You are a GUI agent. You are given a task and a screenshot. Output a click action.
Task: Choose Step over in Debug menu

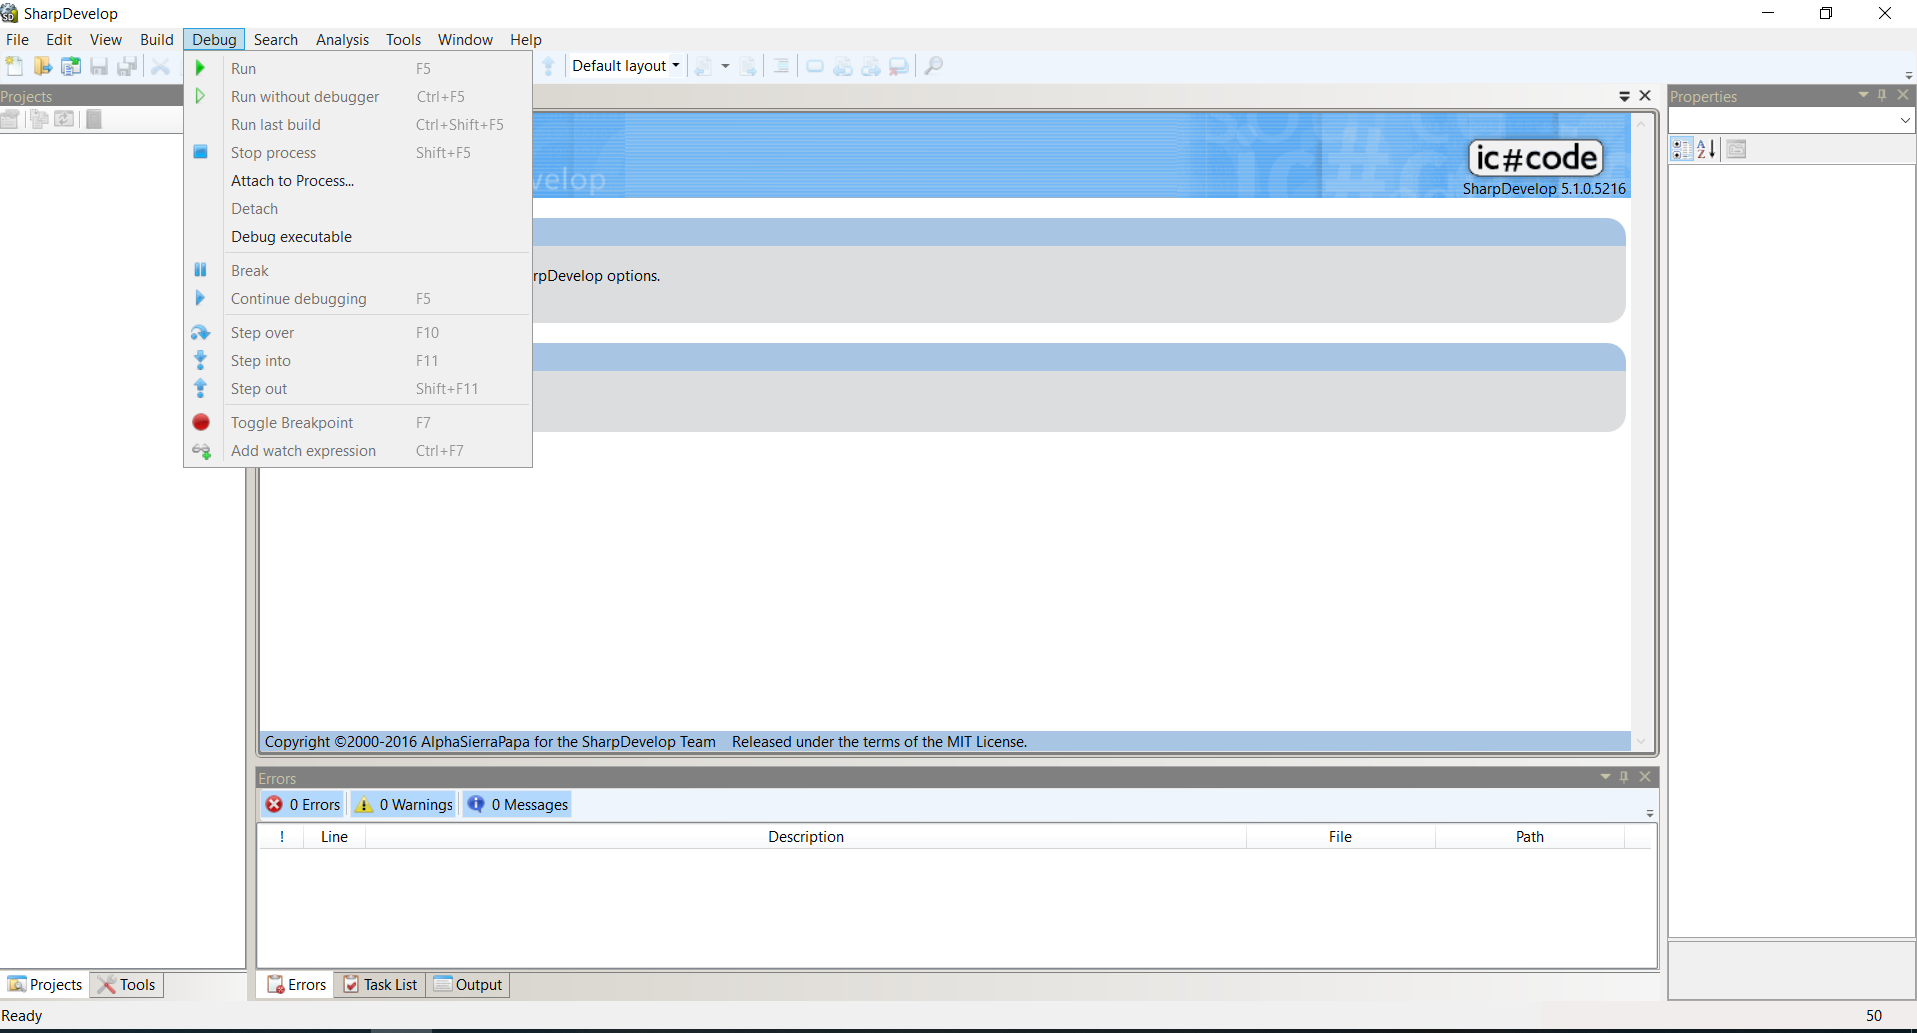[x=358, y=332]
